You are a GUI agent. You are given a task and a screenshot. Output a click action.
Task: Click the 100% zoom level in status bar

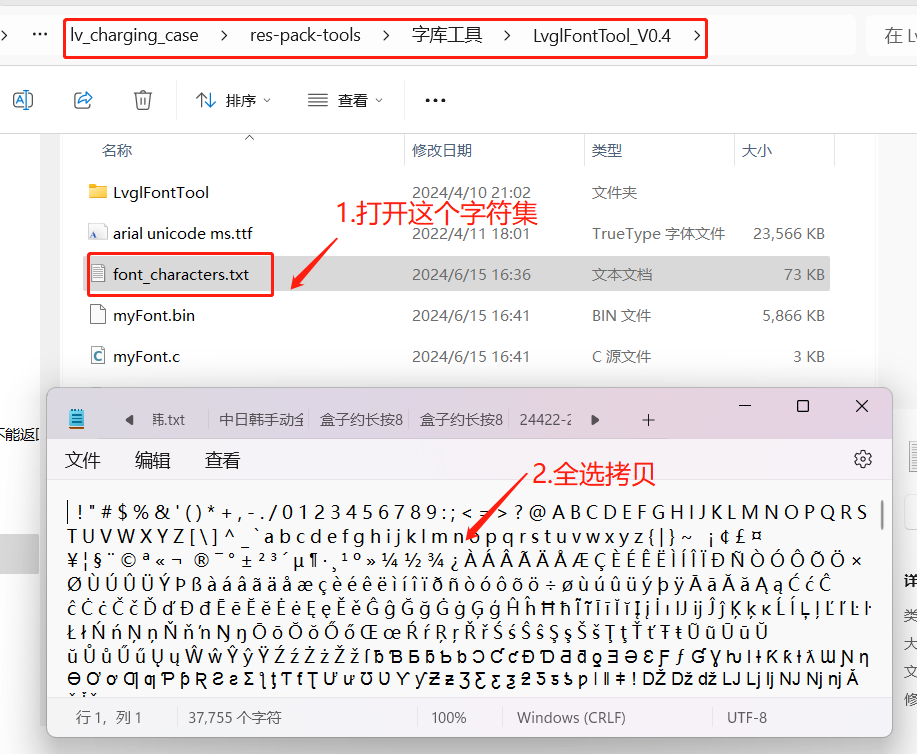click(449, 718)
